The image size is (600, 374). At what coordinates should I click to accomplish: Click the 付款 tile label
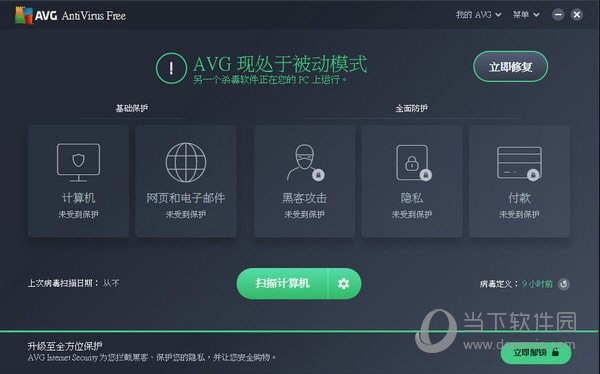(x=519, y=198)
